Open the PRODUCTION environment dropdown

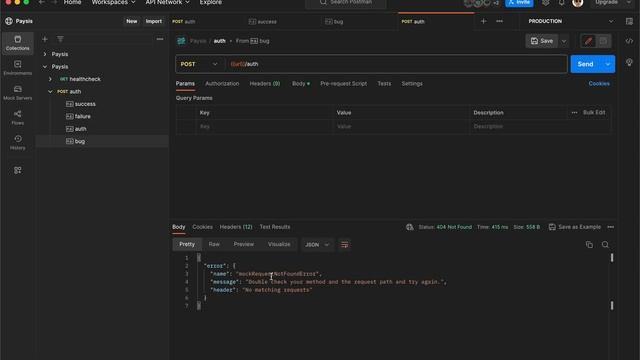(571, 21)
